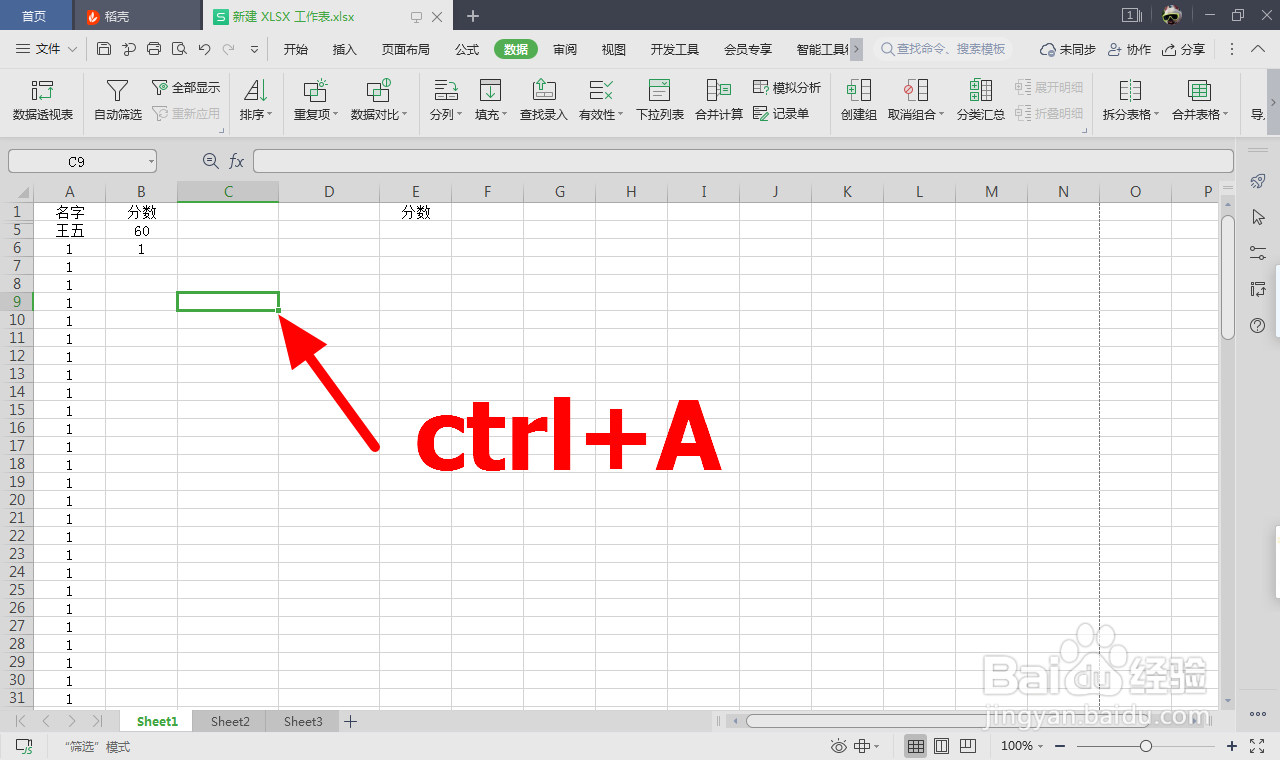Open the 数据透视表 (PivotTable) tool
The image size is (1280, 760).
coord(42,100)
